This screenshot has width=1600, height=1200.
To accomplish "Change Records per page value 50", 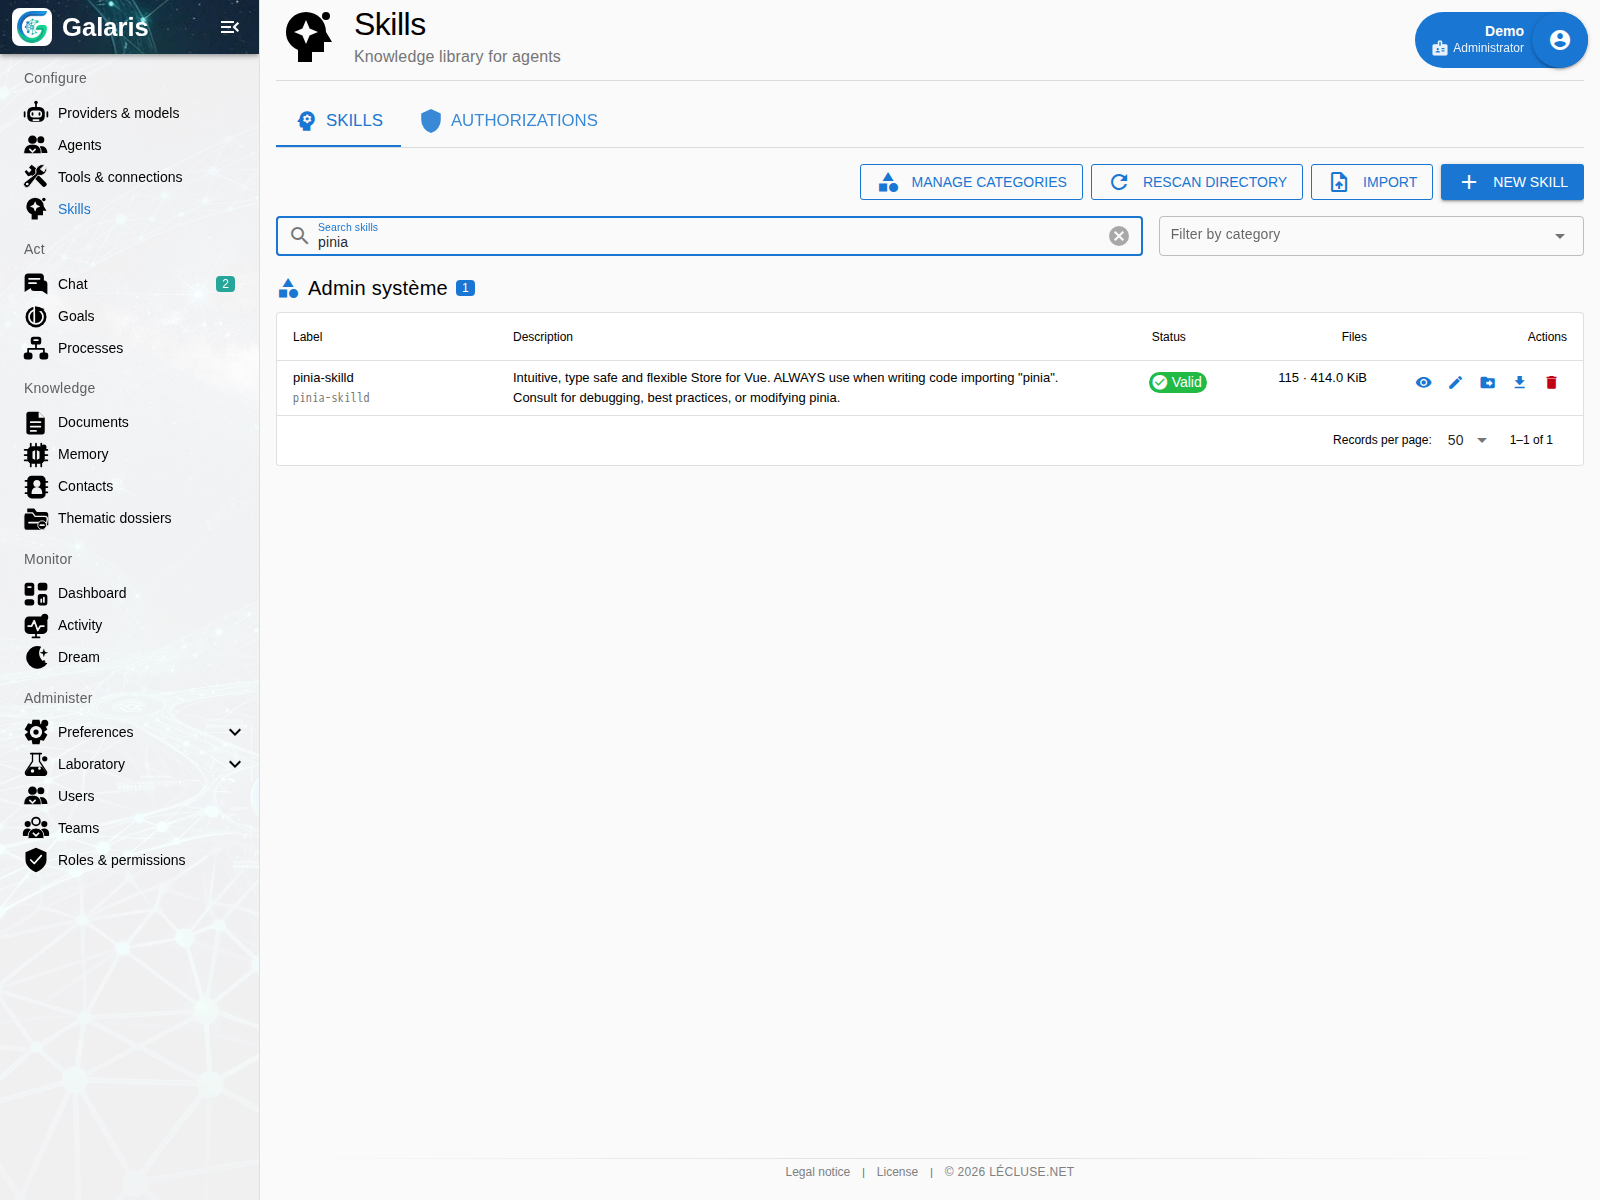I will tap(1467, 440).
